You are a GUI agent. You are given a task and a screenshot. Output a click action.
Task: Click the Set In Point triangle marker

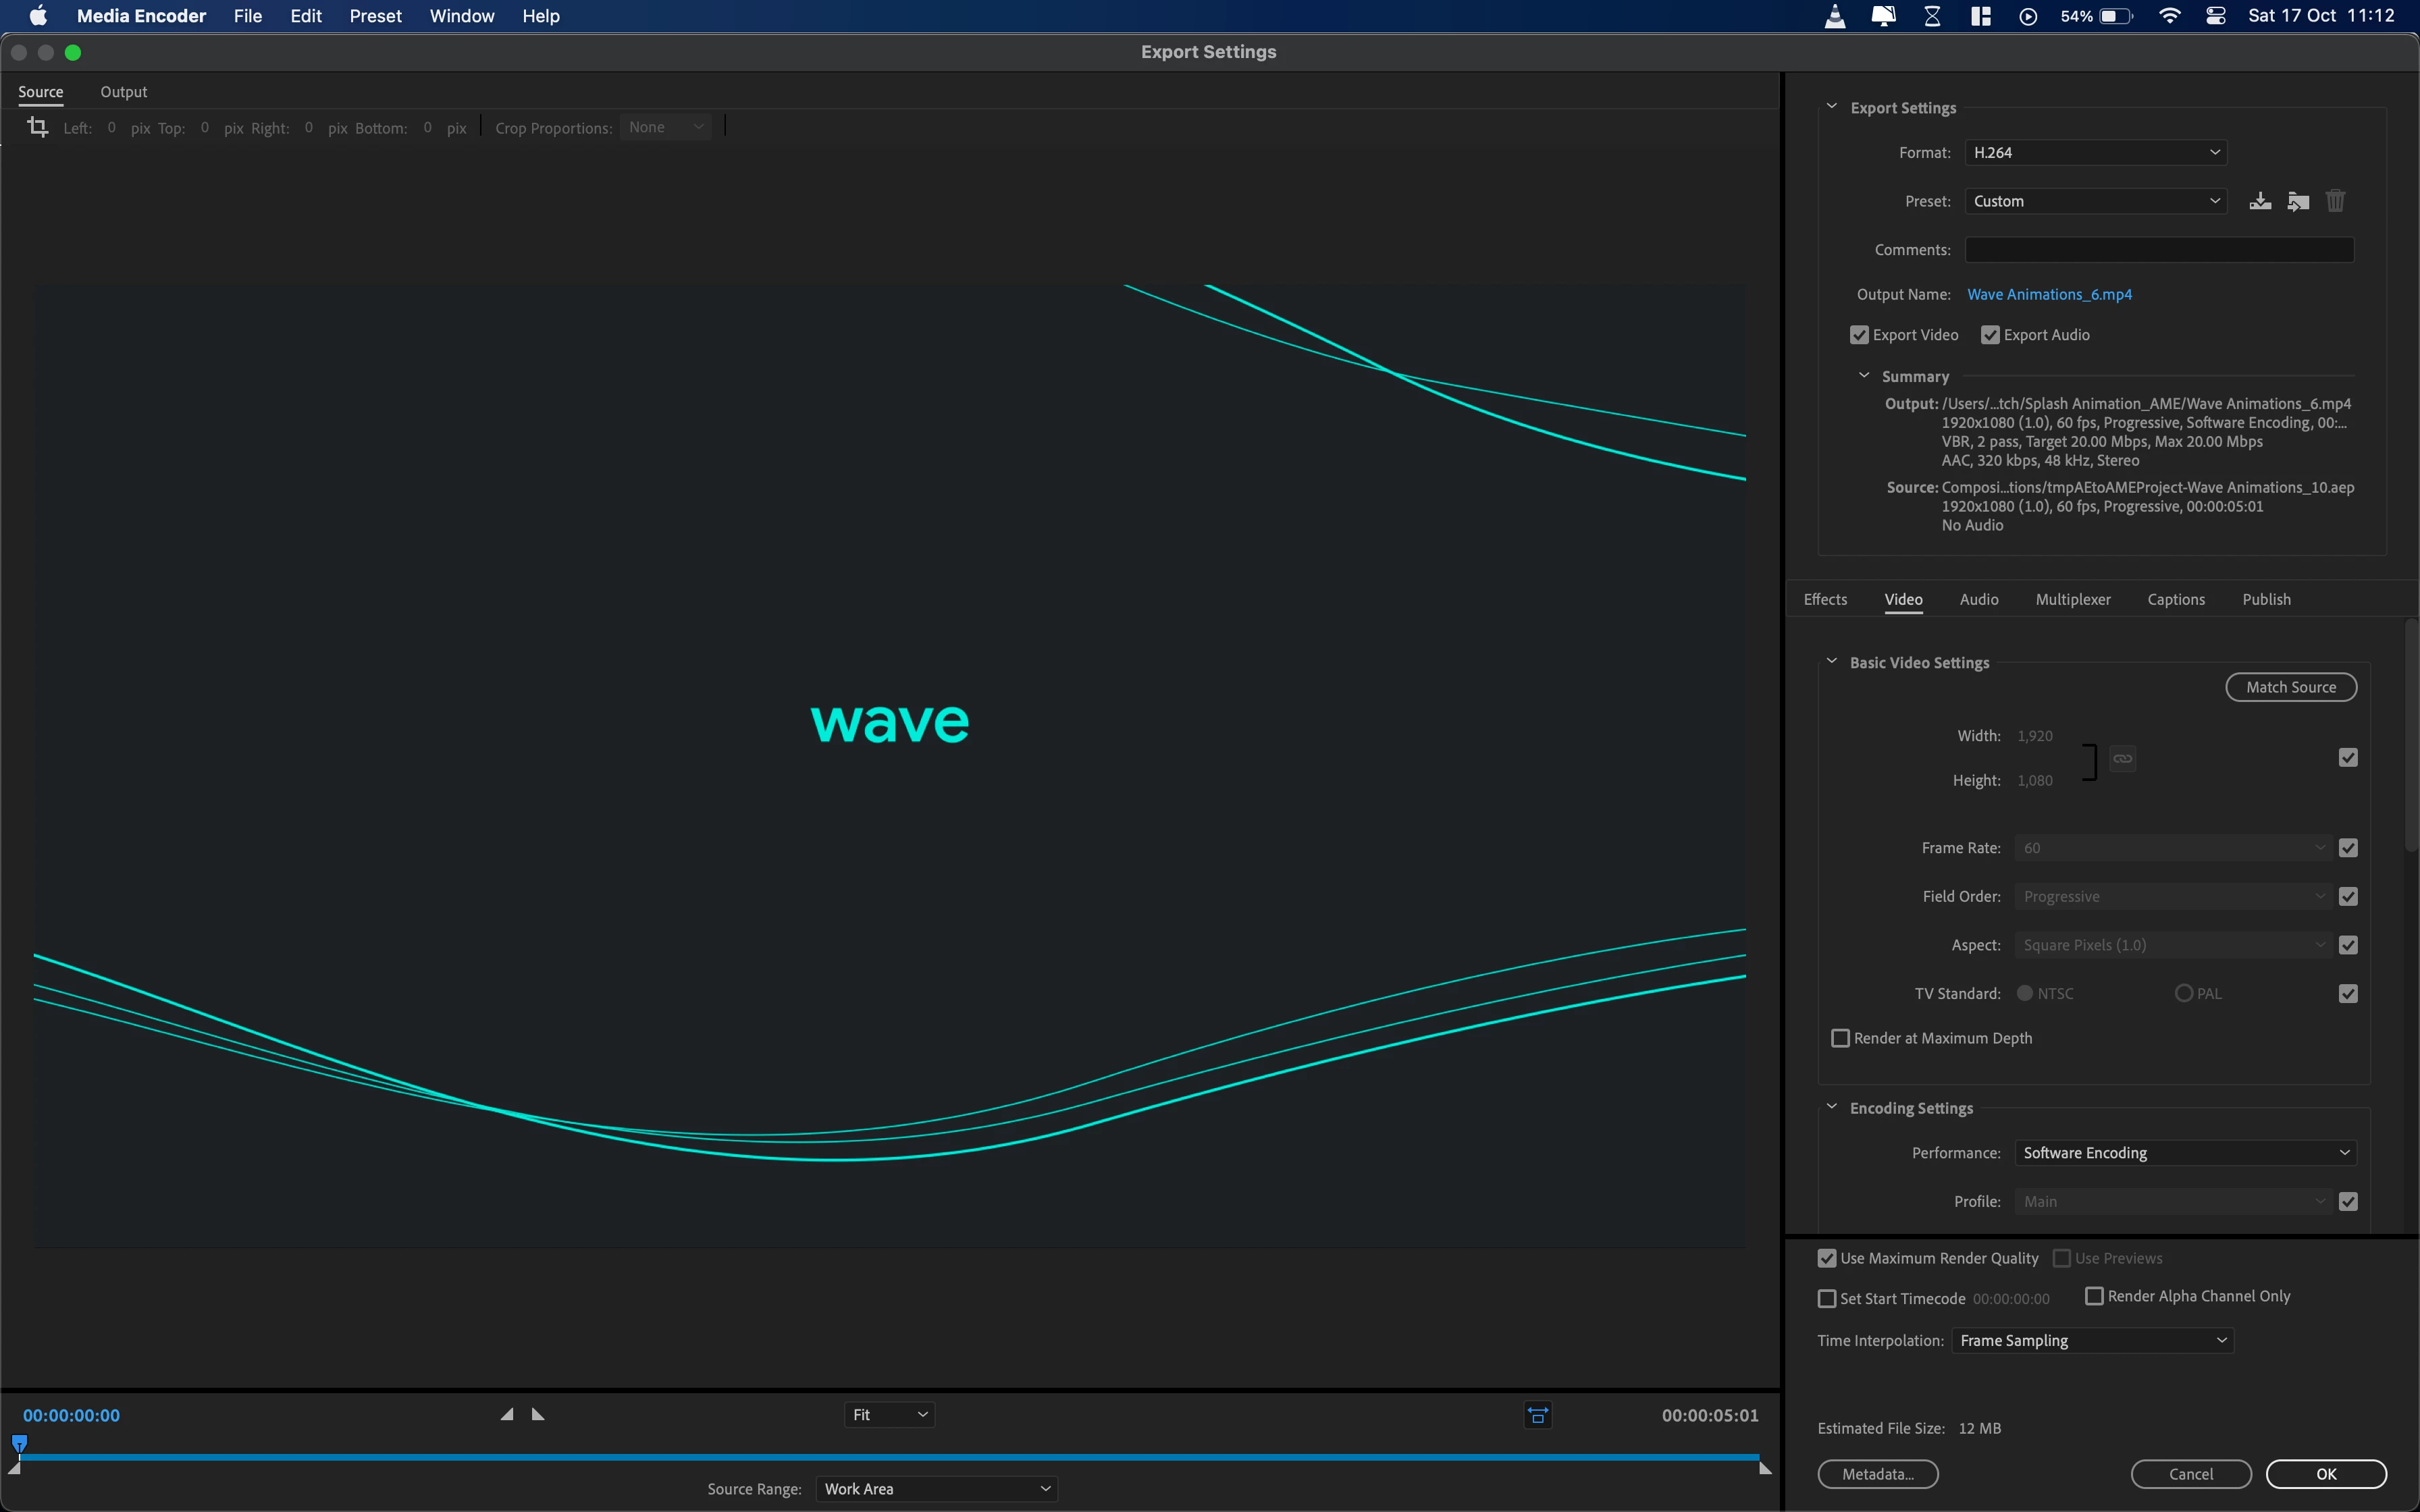(x=507, y=1414)
